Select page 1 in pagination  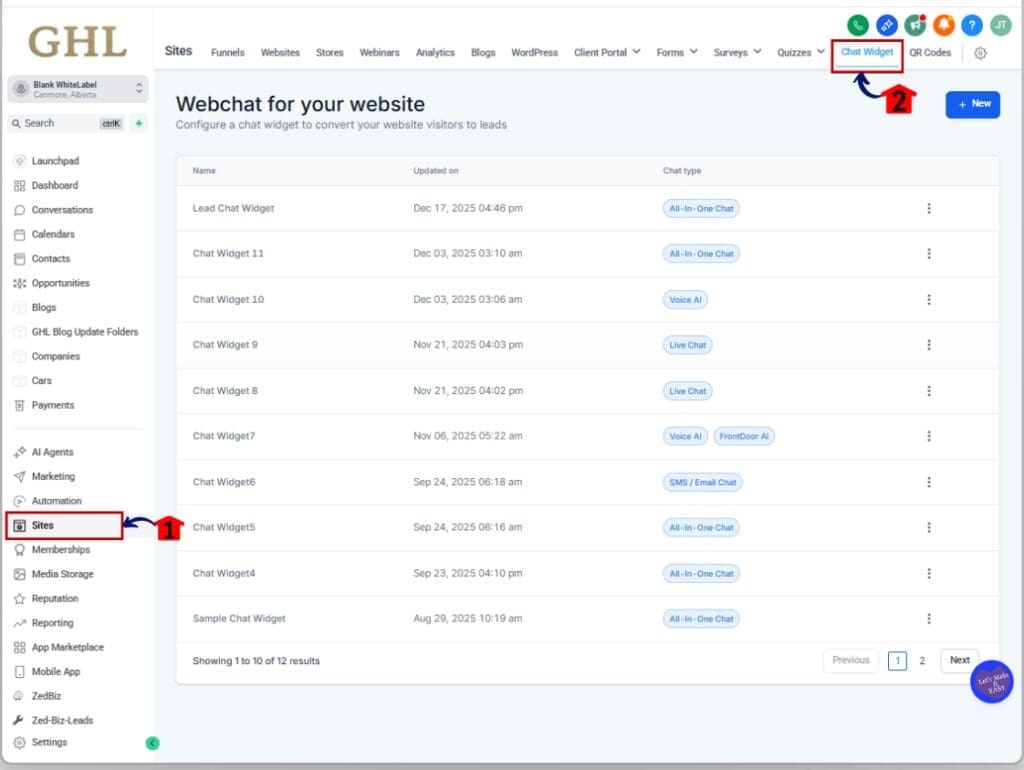point(897,661)
